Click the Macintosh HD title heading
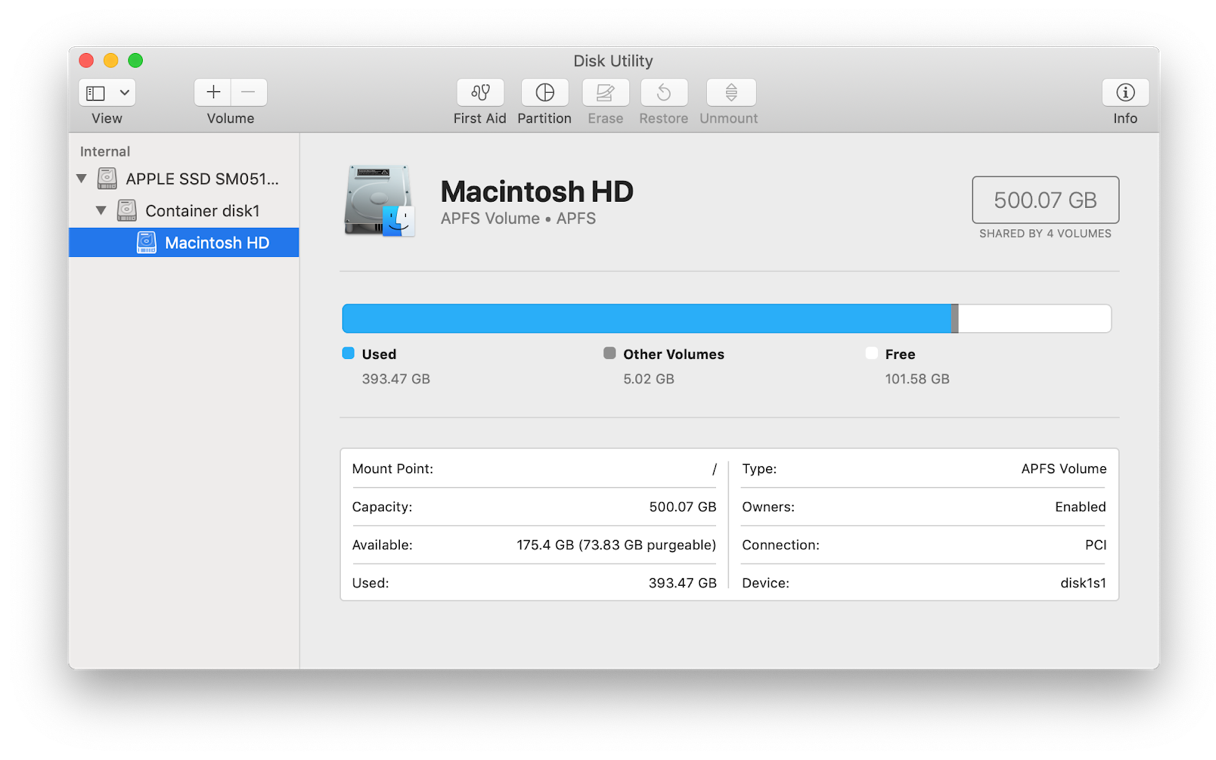The height and width of the screenshot is (760, 1216). point(537,191)
